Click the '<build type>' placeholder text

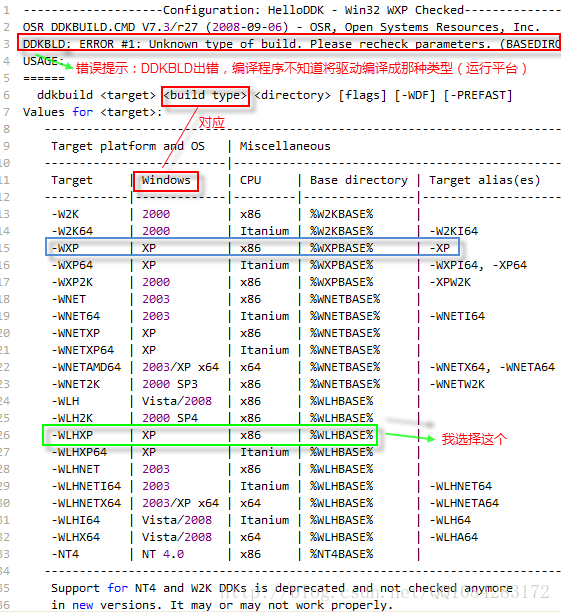click(205, 95)
